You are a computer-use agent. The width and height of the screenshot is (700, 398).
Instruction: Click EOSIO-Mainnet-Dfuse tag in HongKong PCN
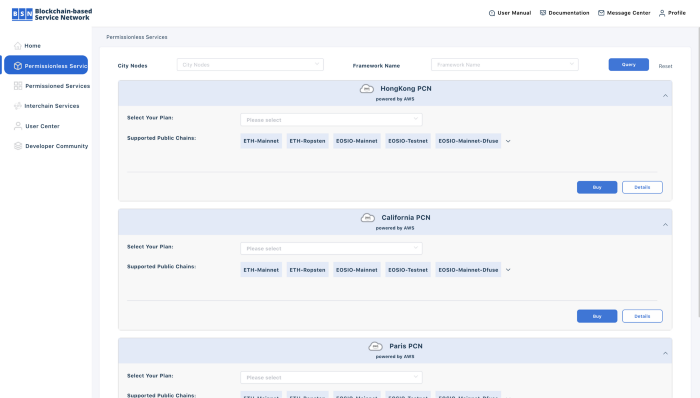click(468, 141)
